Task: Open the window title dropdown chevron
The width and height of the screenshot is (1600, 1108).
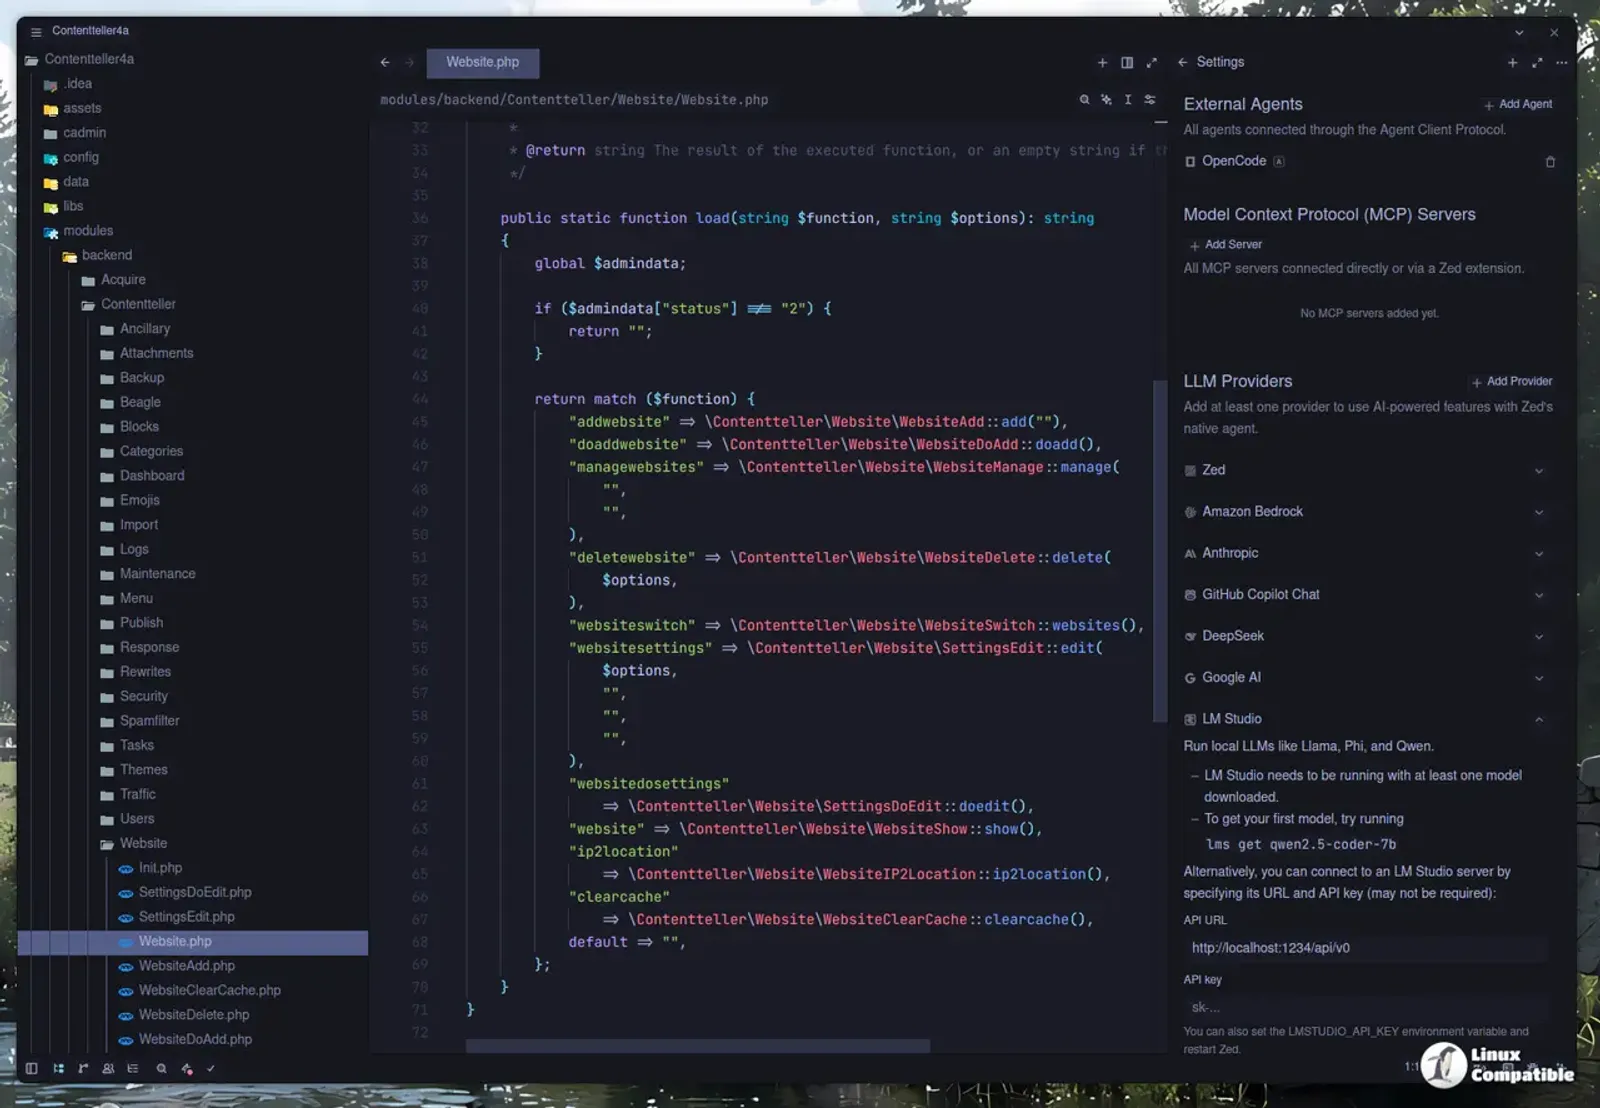Action: pos(1519,32)
